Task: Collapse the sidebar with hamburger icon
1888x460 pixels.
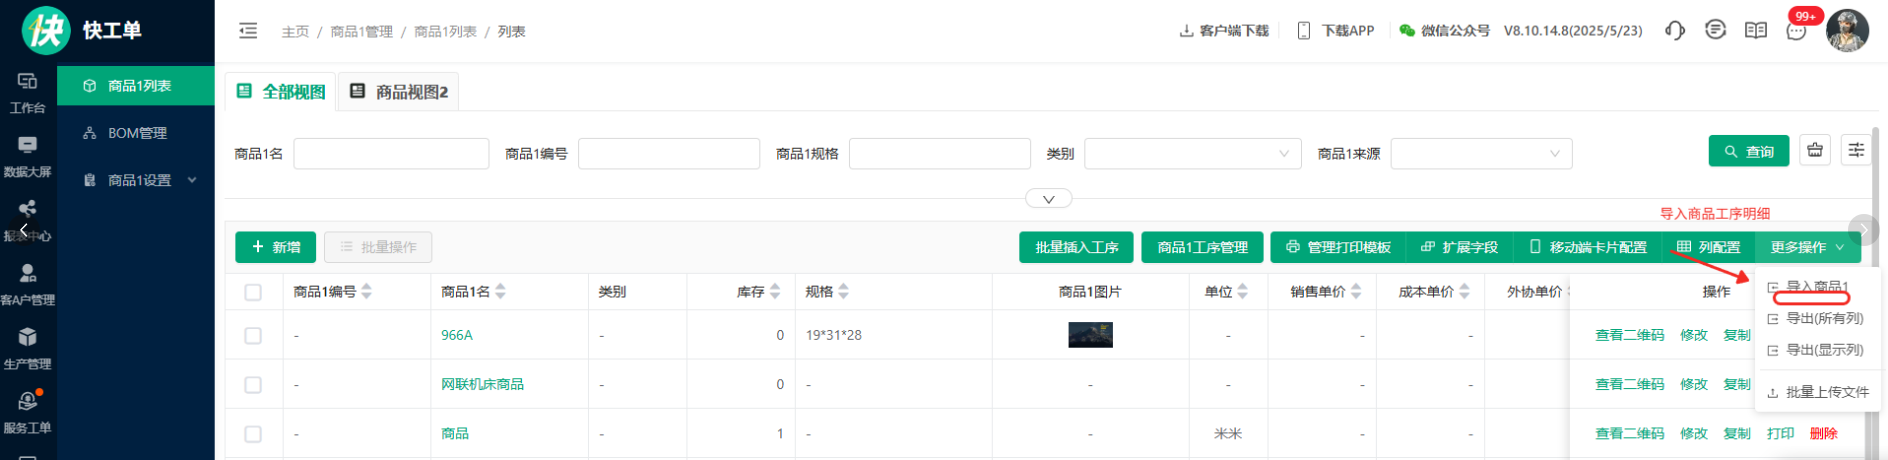Action: click(x=248, y=31)
